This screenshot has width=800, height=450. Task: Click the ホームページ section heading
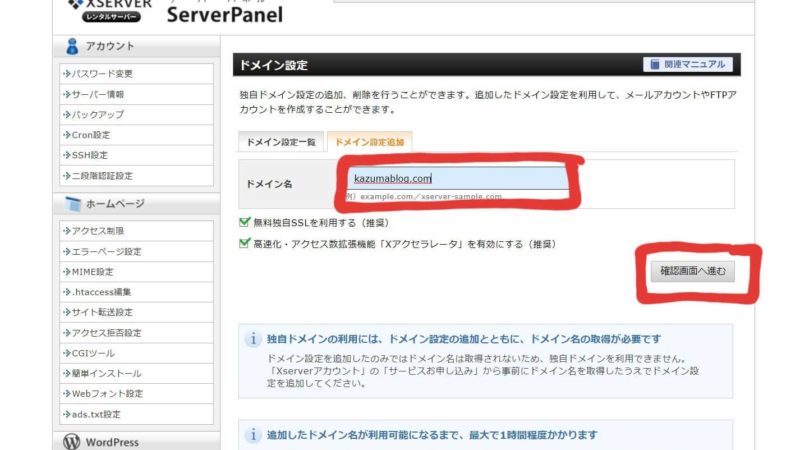pos(115,204)
